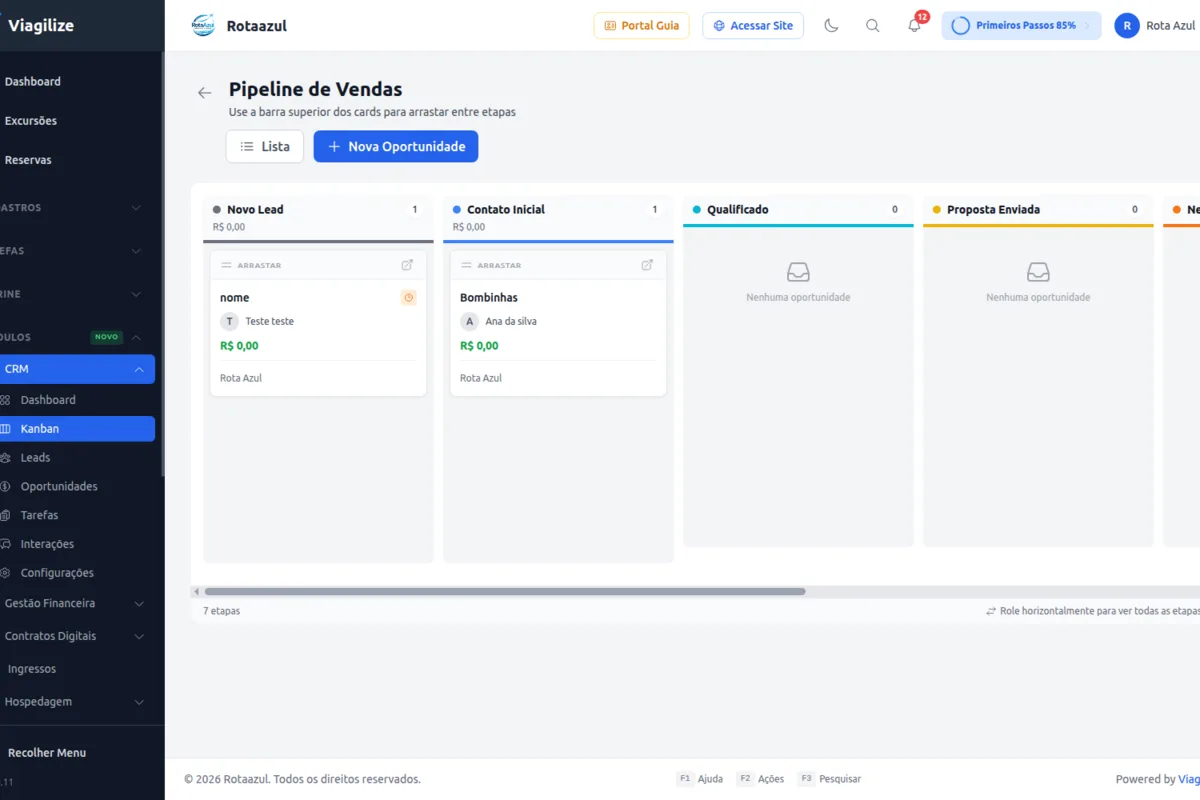Click empty inbox icon in Proposta Enviada column
Viewport: 1200px width, 800px height.
point(1038,272)
